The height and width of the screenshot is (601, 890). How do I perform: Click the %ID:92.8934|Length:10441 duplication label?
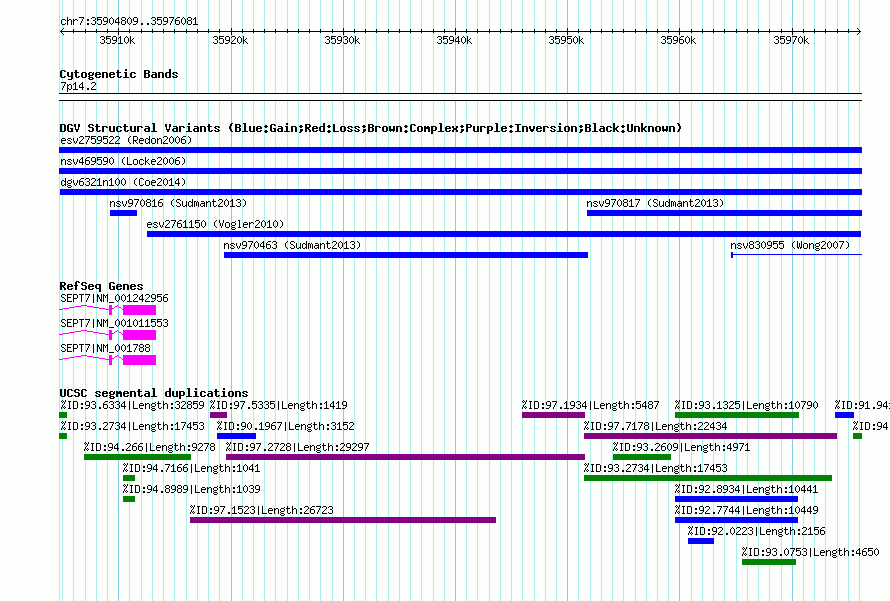point(746,489)
